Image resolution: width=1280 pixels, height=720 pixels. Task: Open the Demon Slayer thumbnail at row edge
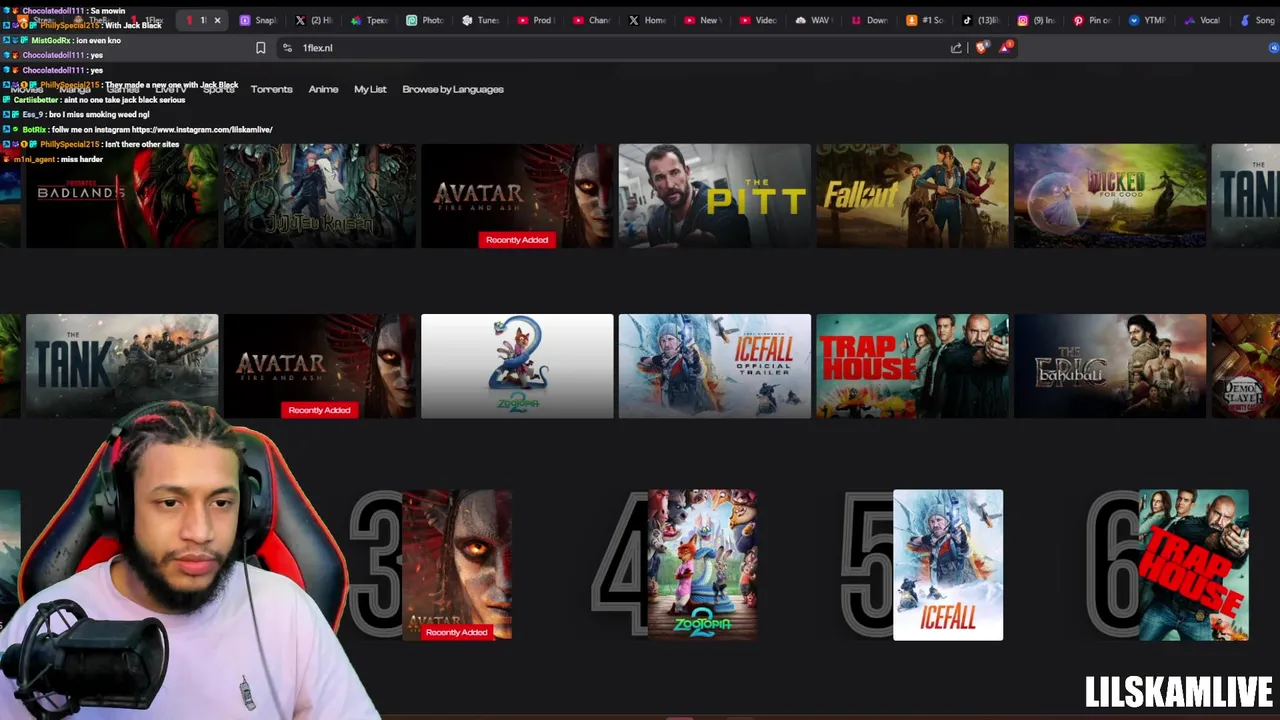pos(1246,366)
